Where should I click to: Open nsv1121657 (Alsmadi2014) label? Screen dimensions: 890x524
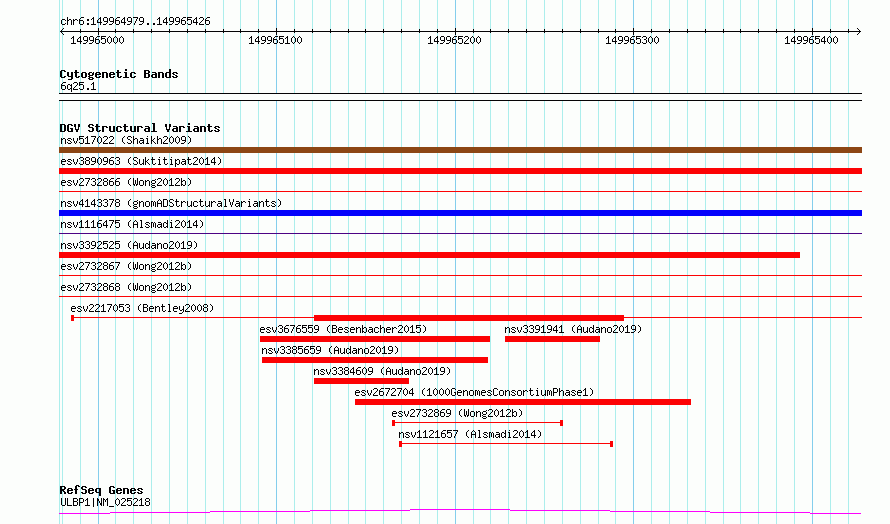pyautogui.click(x=470, y=434)
